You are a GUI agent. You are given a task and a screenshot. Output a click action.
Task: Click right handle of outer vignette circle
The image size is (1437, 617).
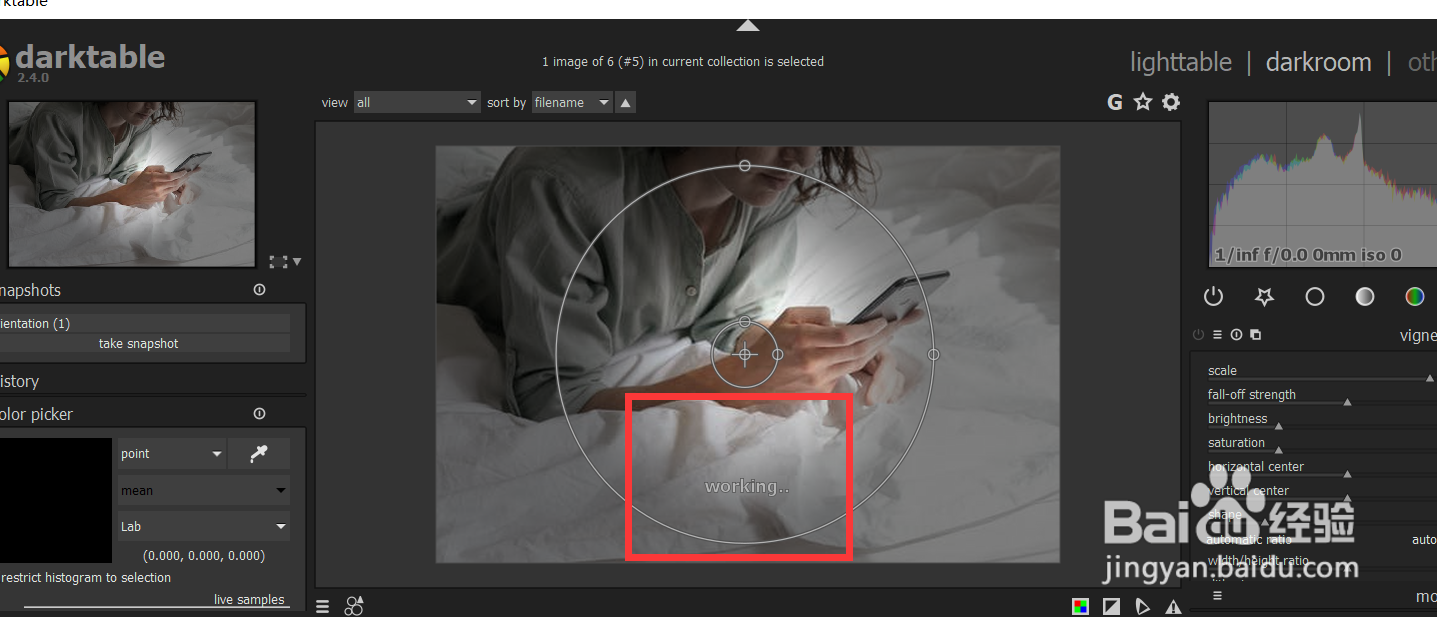point(933,354)
